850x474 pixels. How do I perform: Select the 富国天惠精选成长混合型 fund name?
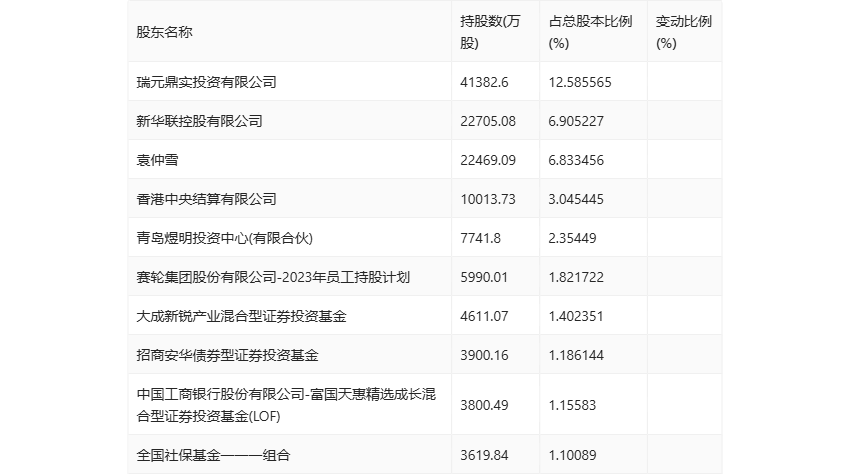(286, 405)
